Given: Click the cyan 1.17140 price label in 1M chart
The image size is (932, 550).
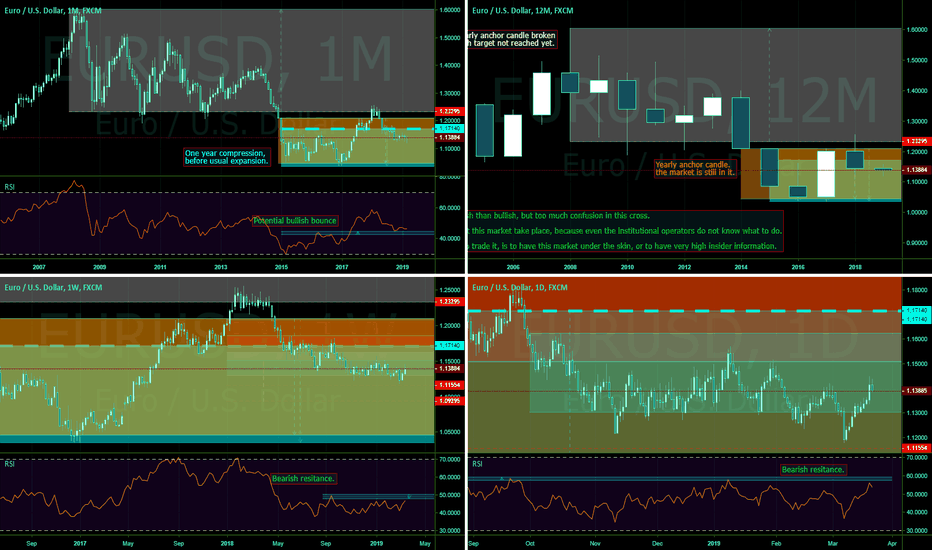Looking at the screenshot, I should point(449,128).
